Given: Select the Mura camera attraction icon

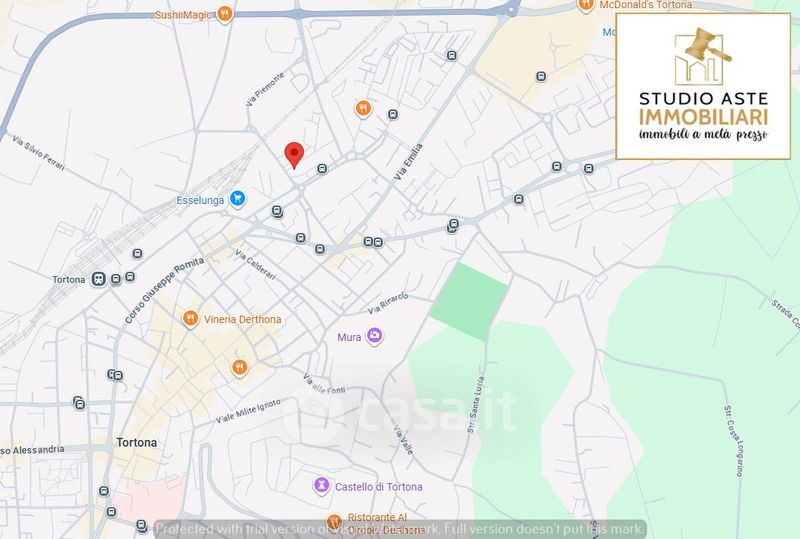Looking at the screenshot, I should click(374, 336).
